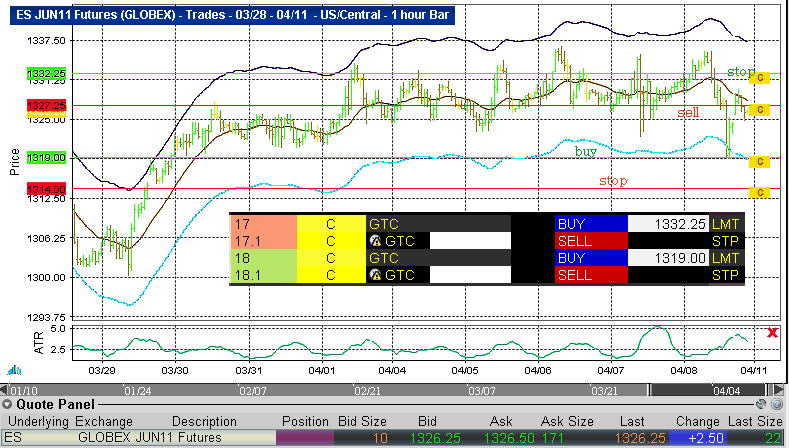Open the chart tools icon below the ATR axis
The image size is (789, 448).
click(14, 370)
